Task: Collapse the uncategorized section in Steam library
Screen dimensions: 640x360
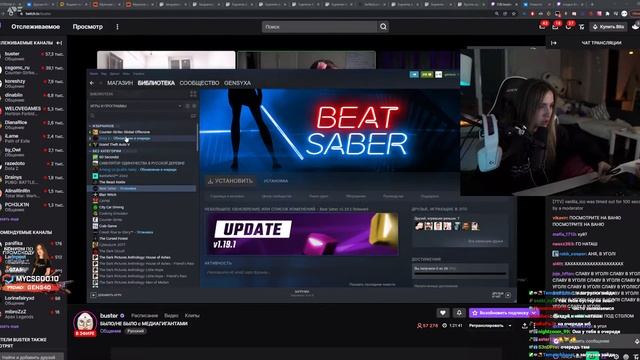Action: 90,151
